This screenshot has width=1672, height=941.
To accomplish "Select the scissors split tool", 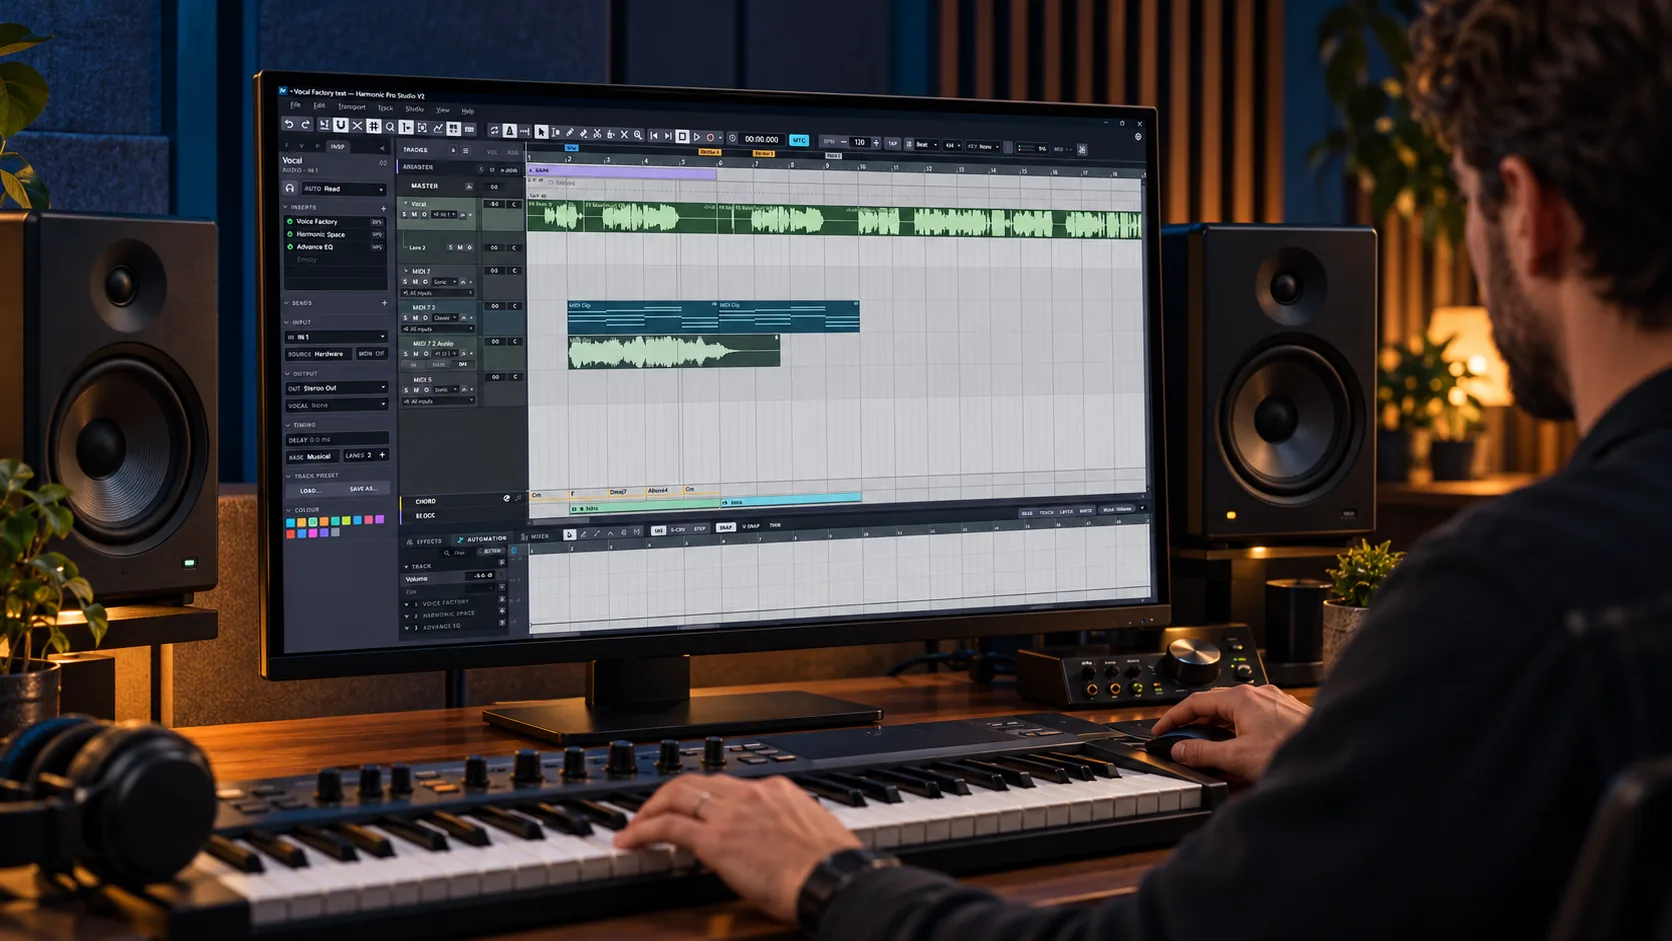I will [598, 134].
